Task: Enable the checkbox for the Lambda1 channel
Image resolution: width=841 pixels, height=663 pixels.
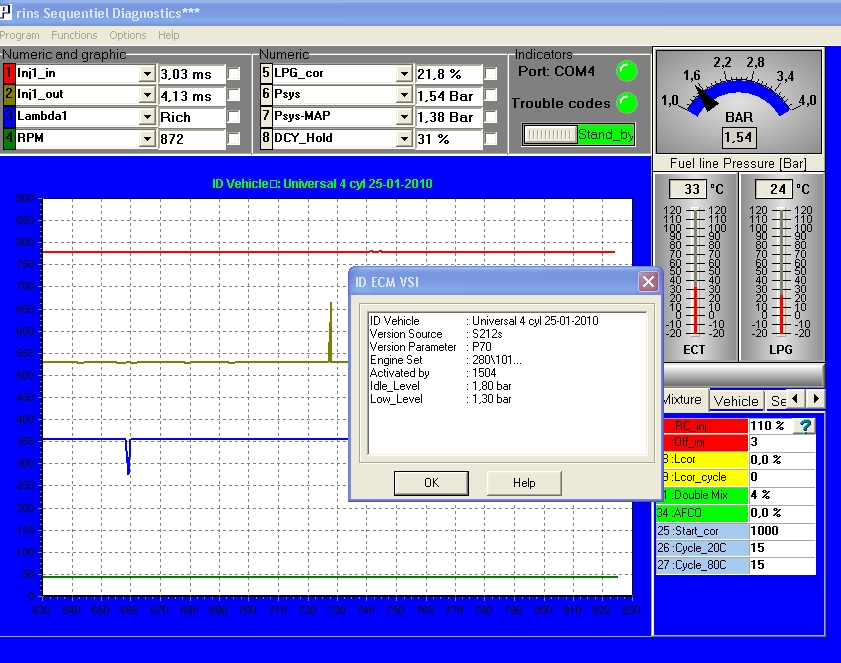Action: point(234,117)
